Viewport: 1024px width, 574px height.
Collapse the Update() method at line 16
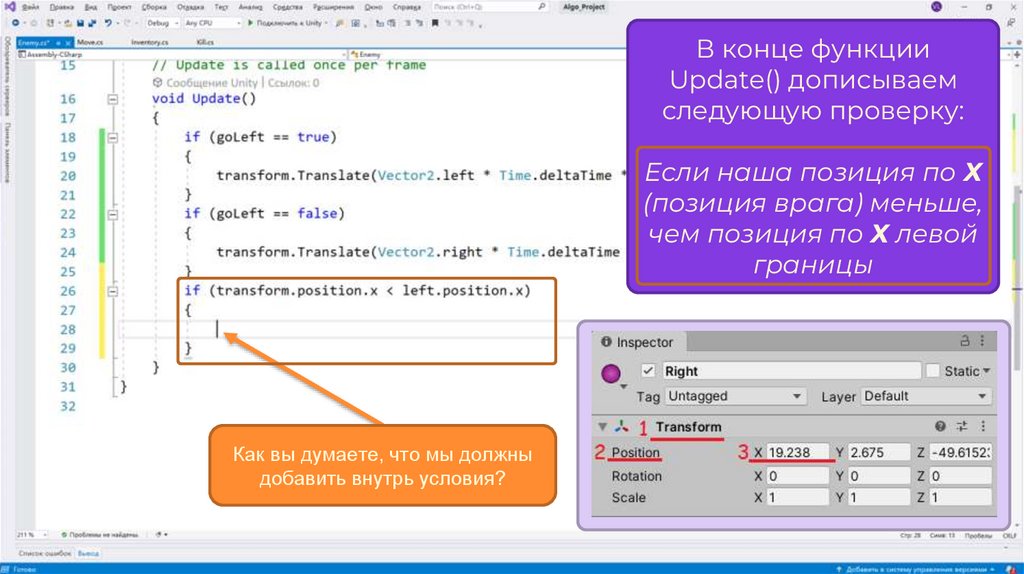112,99
